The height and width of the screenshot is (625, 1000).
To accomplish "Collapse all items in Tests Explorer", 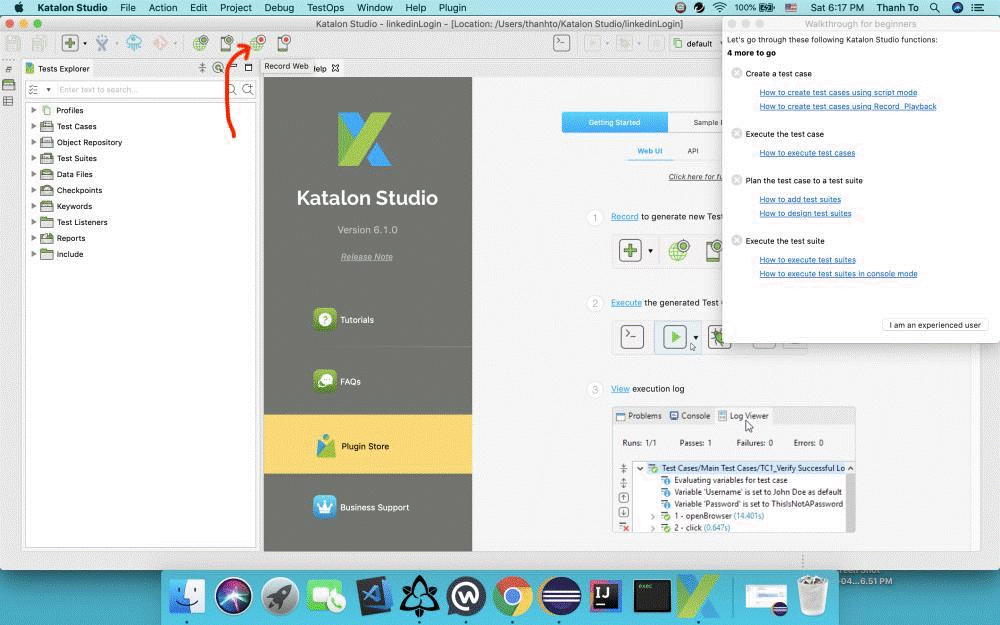I will (x=202, y=68).
